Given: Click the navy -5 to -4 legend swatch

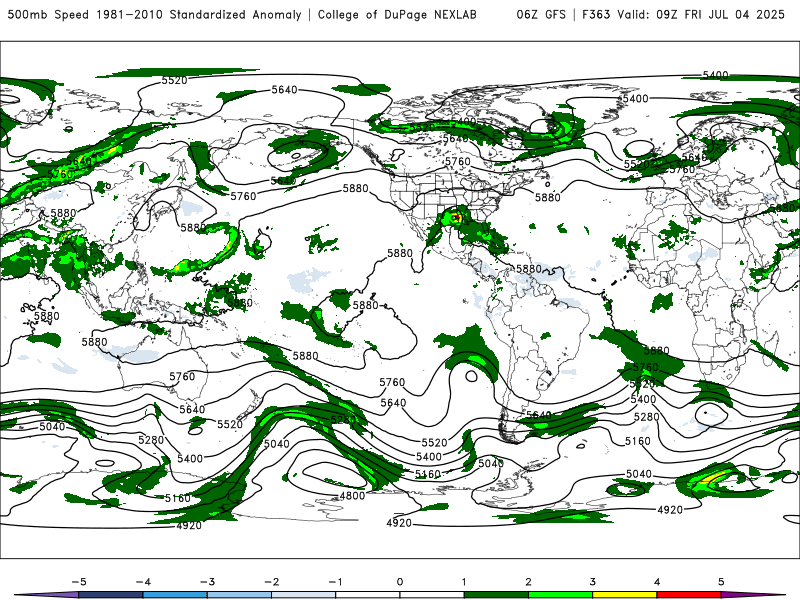Looking at the screenshot, I should pyautogui.click(x=111, y=595).
